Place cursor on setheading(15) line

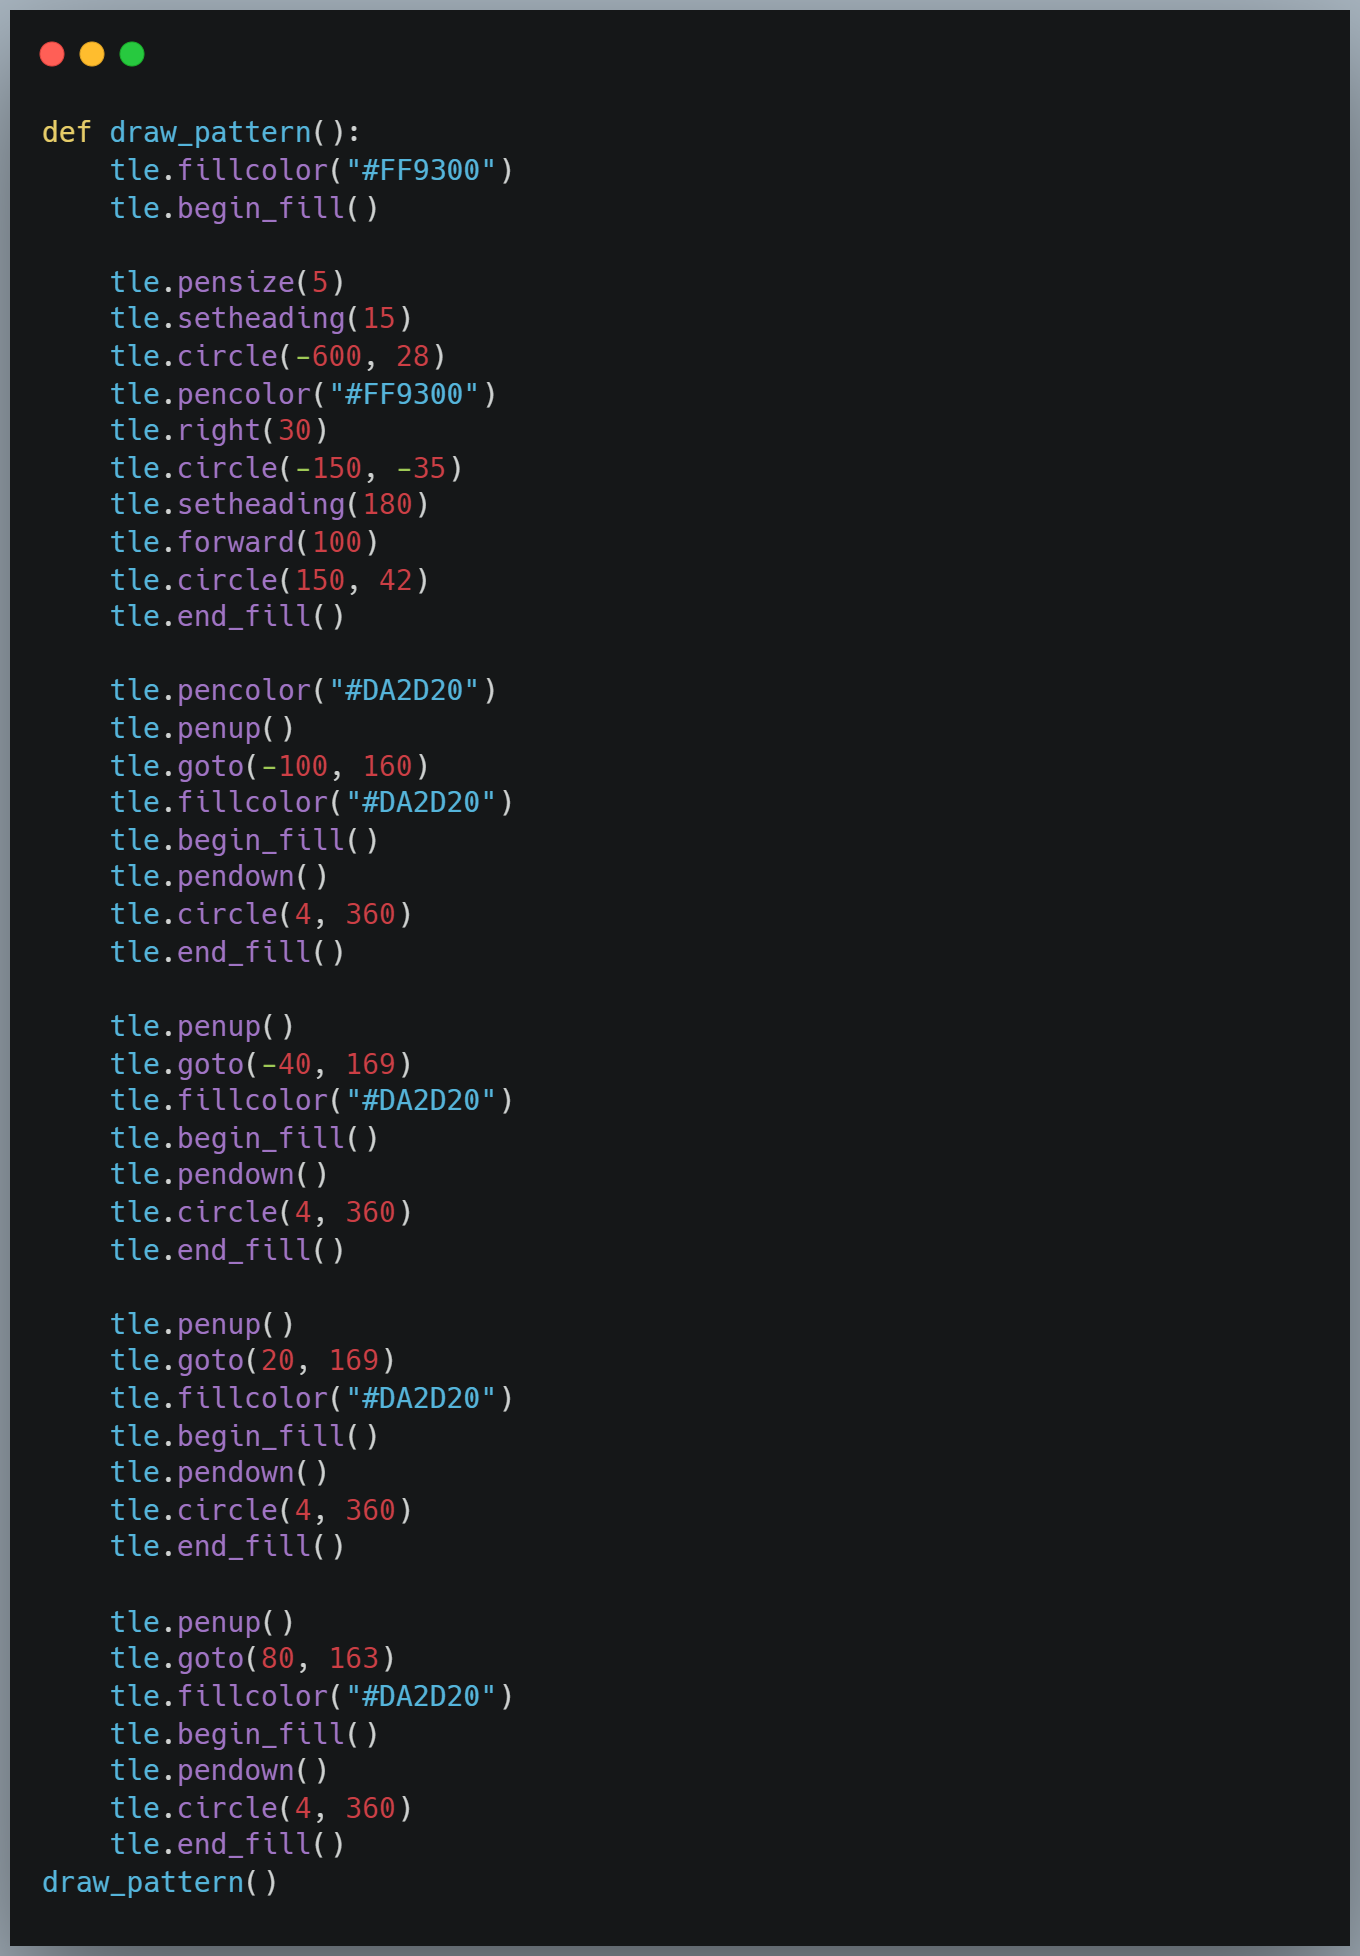point(261,319)
